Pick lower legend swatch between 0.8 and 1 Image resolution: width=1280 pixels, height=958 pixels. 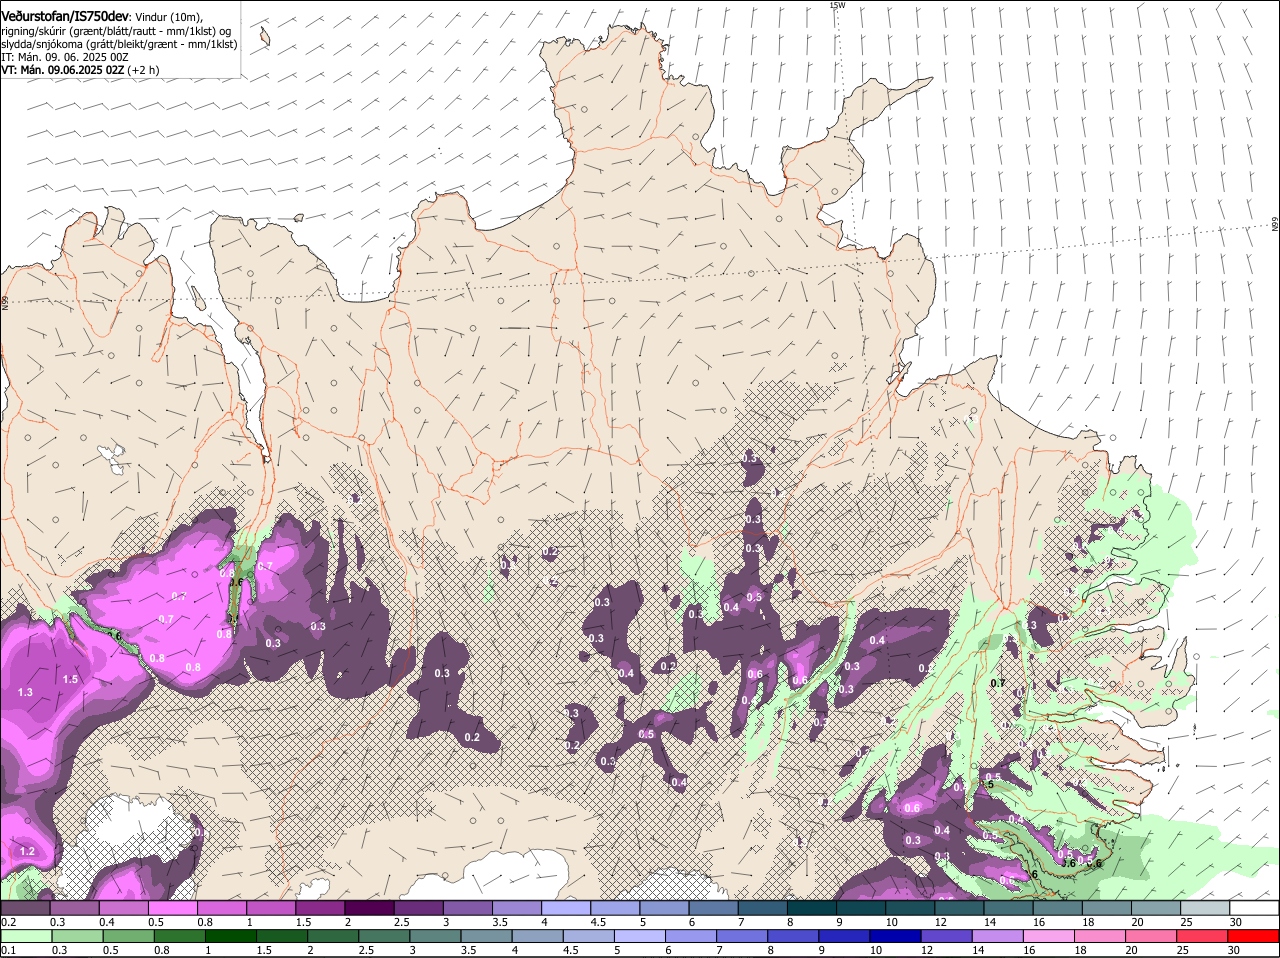coord(179,936)
